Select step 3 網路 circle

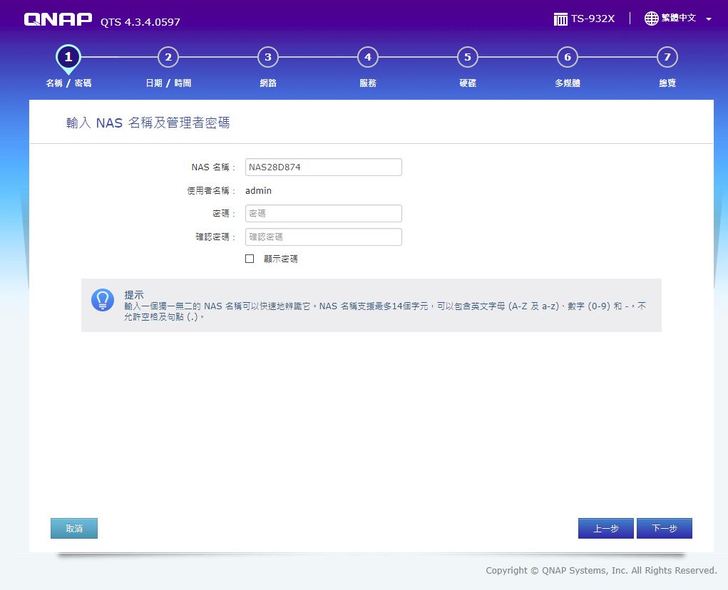[x=267, y=57]
